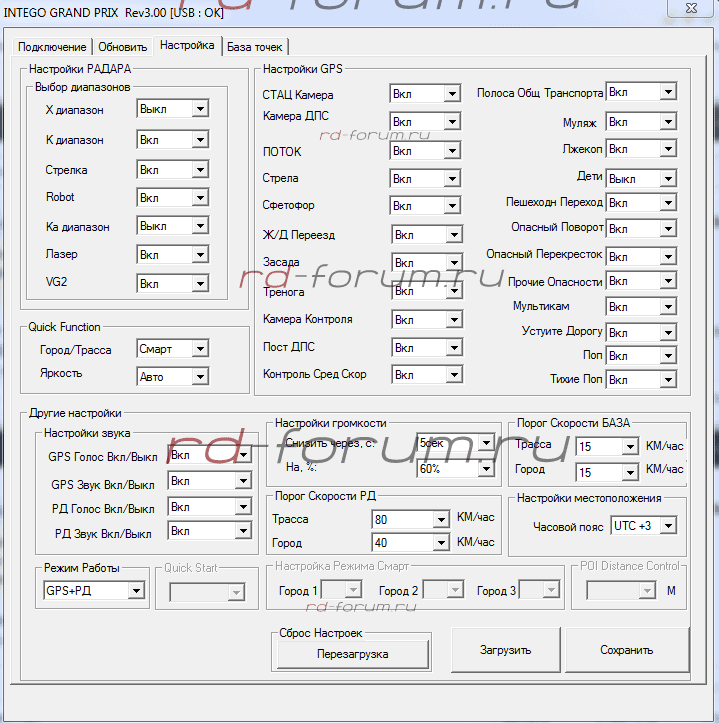This screenshot has width=719, height=723.
Task: Open the Режим Работы GPS+РД dropdown
Action: (x=95, y=591)
